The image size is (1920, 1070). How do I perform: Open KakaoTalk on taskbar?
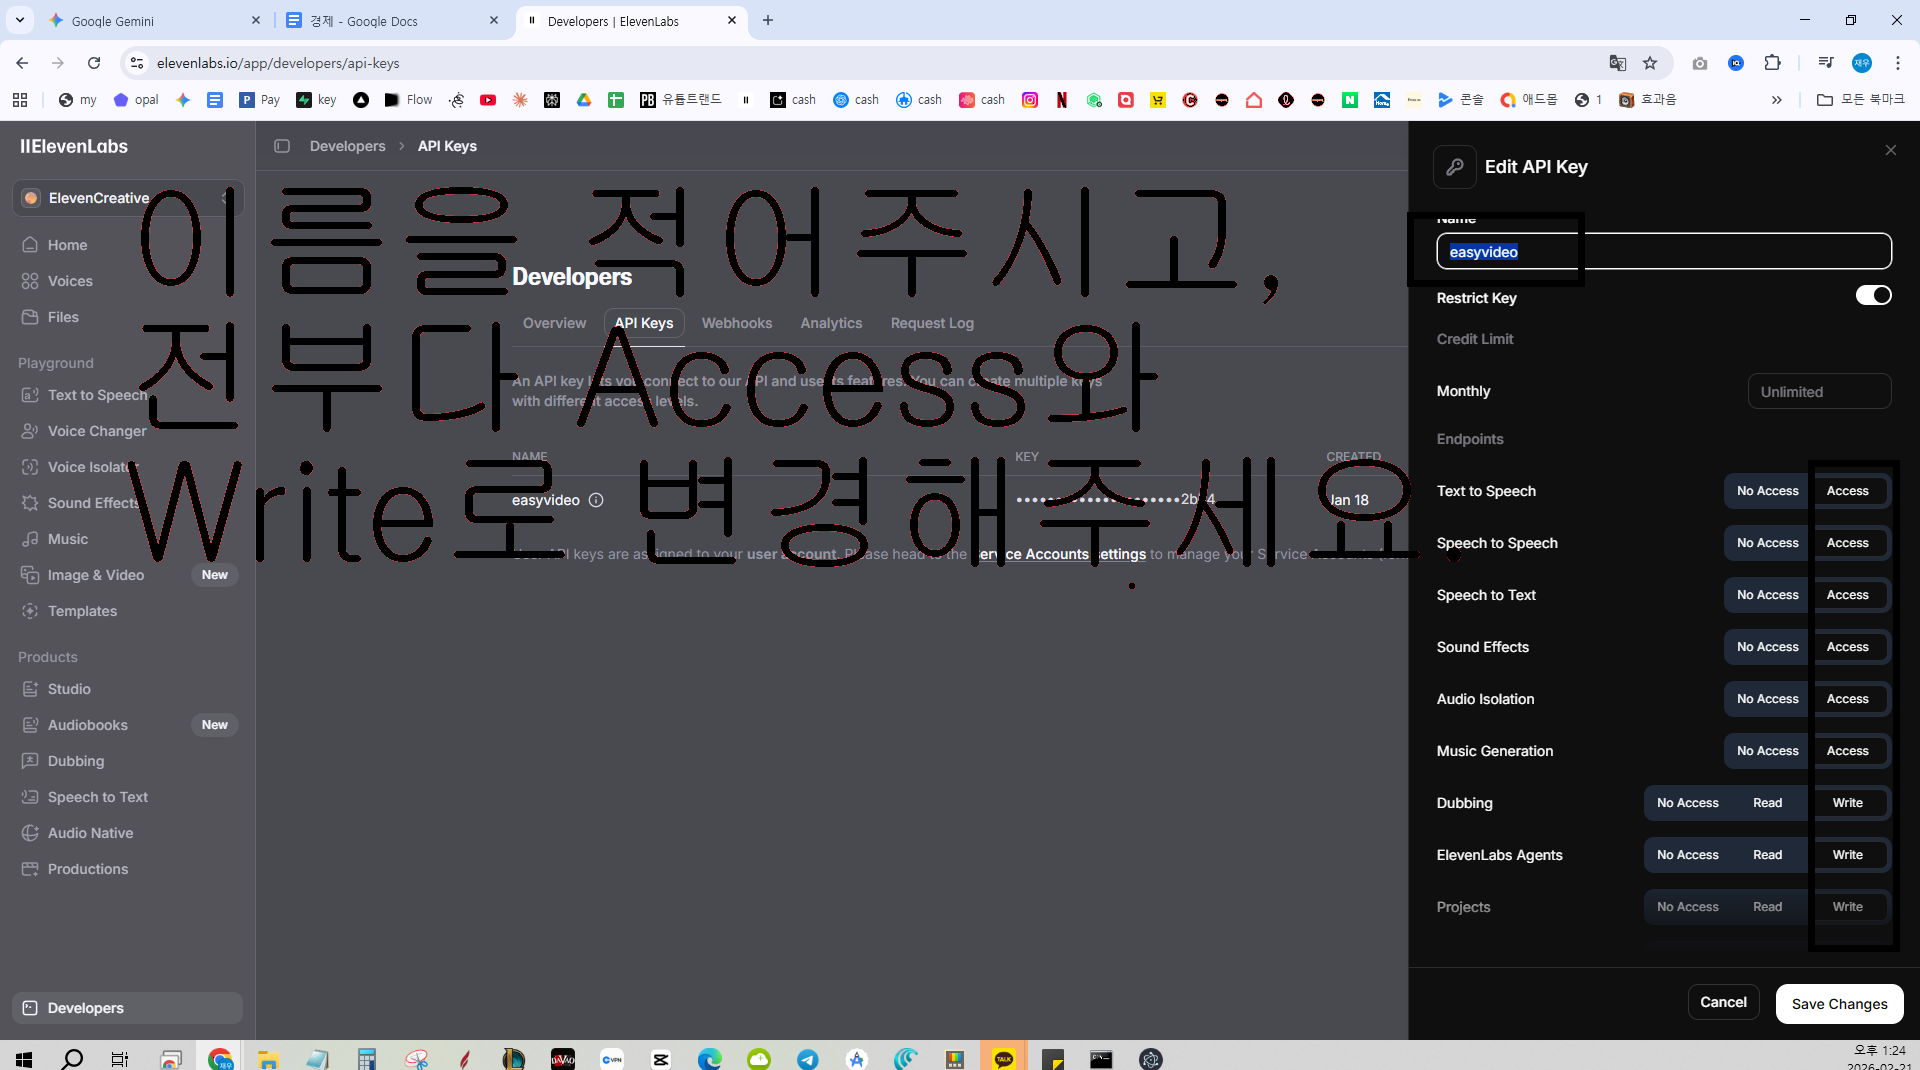tap(1004, 1059)
